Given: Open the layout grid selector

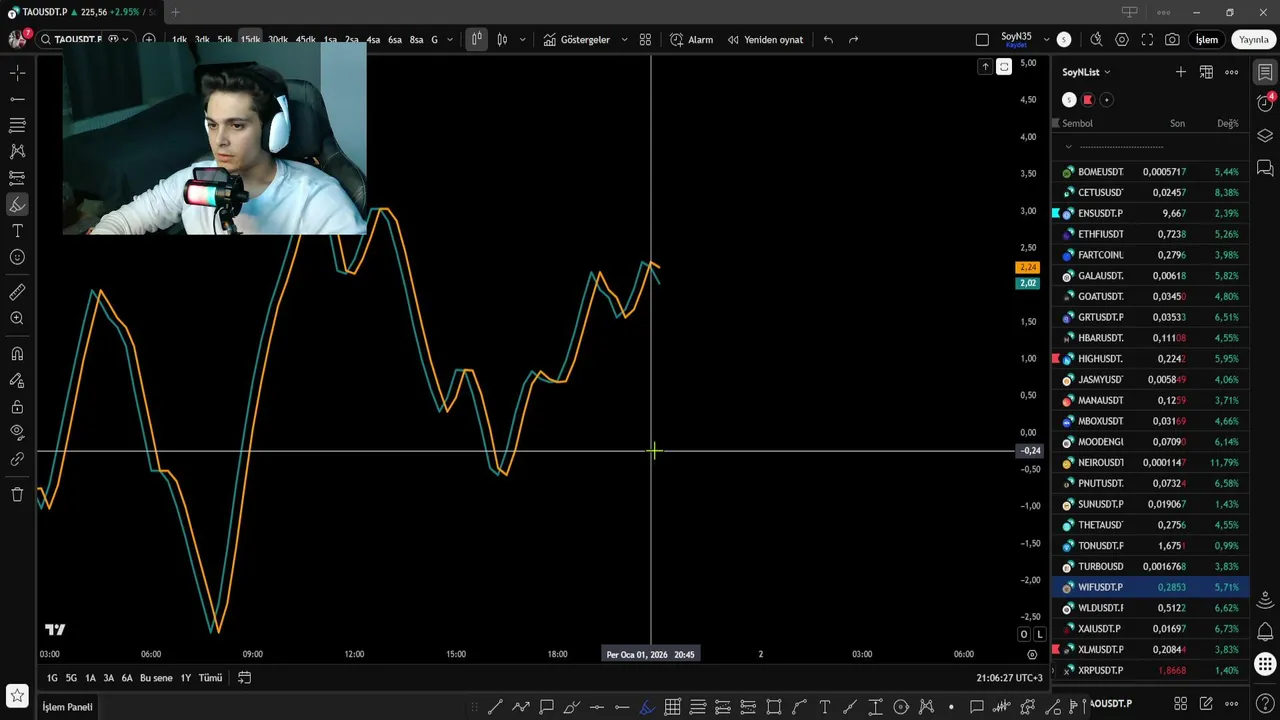Looking at the screenshot, I should point(645,40).
